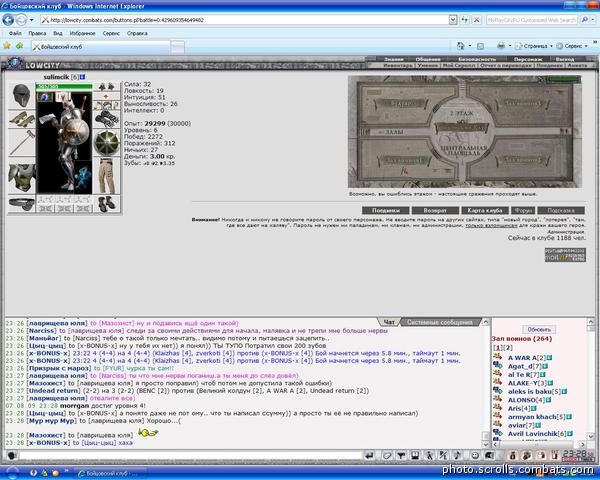Screen dimensions: 600x480
Task: Click the helmet equipment slot
Action: click(21, 95)
